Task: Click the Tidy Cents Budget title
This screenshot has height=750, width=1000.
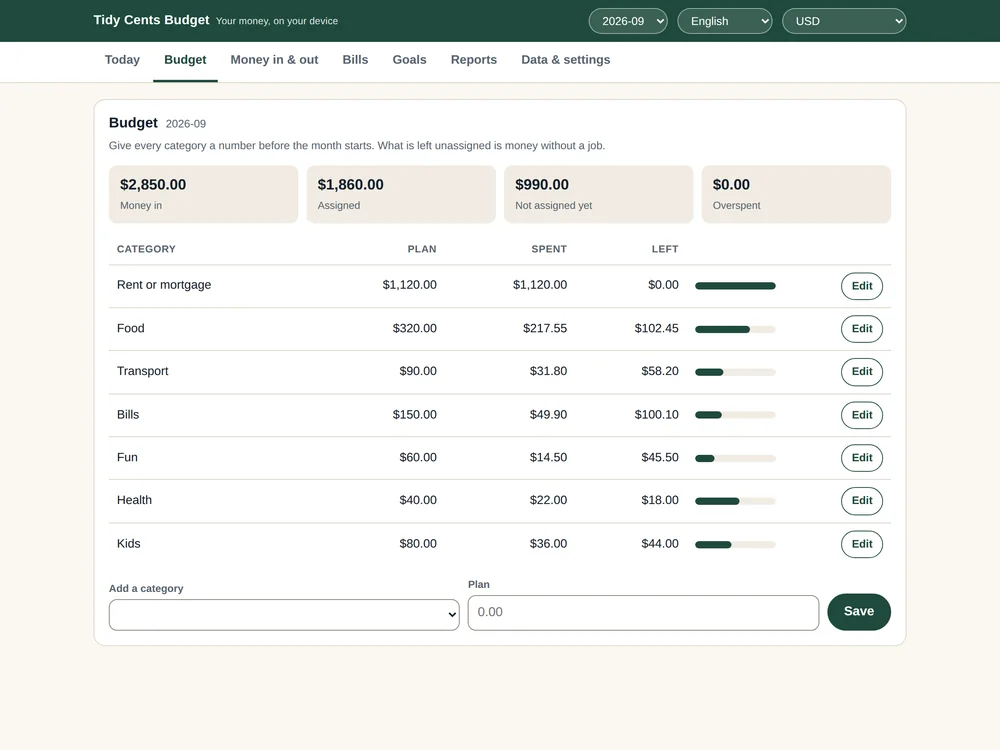Action: click(x=151, y=20)
